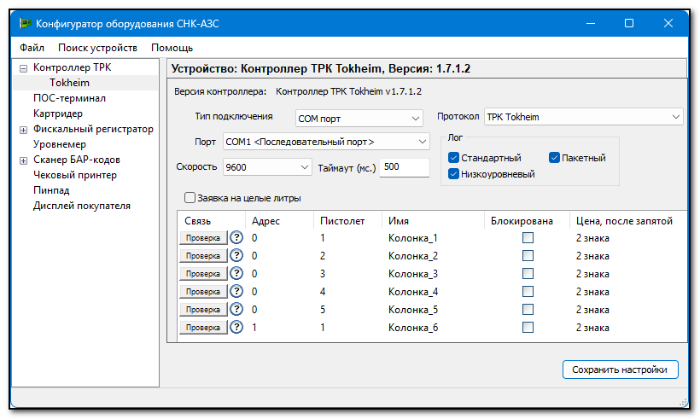Image resolution: width=700 pixels, height=419 pixels.
Task: Disable the Низкоуровневый log checkbox
Action: tap(453, 174)
